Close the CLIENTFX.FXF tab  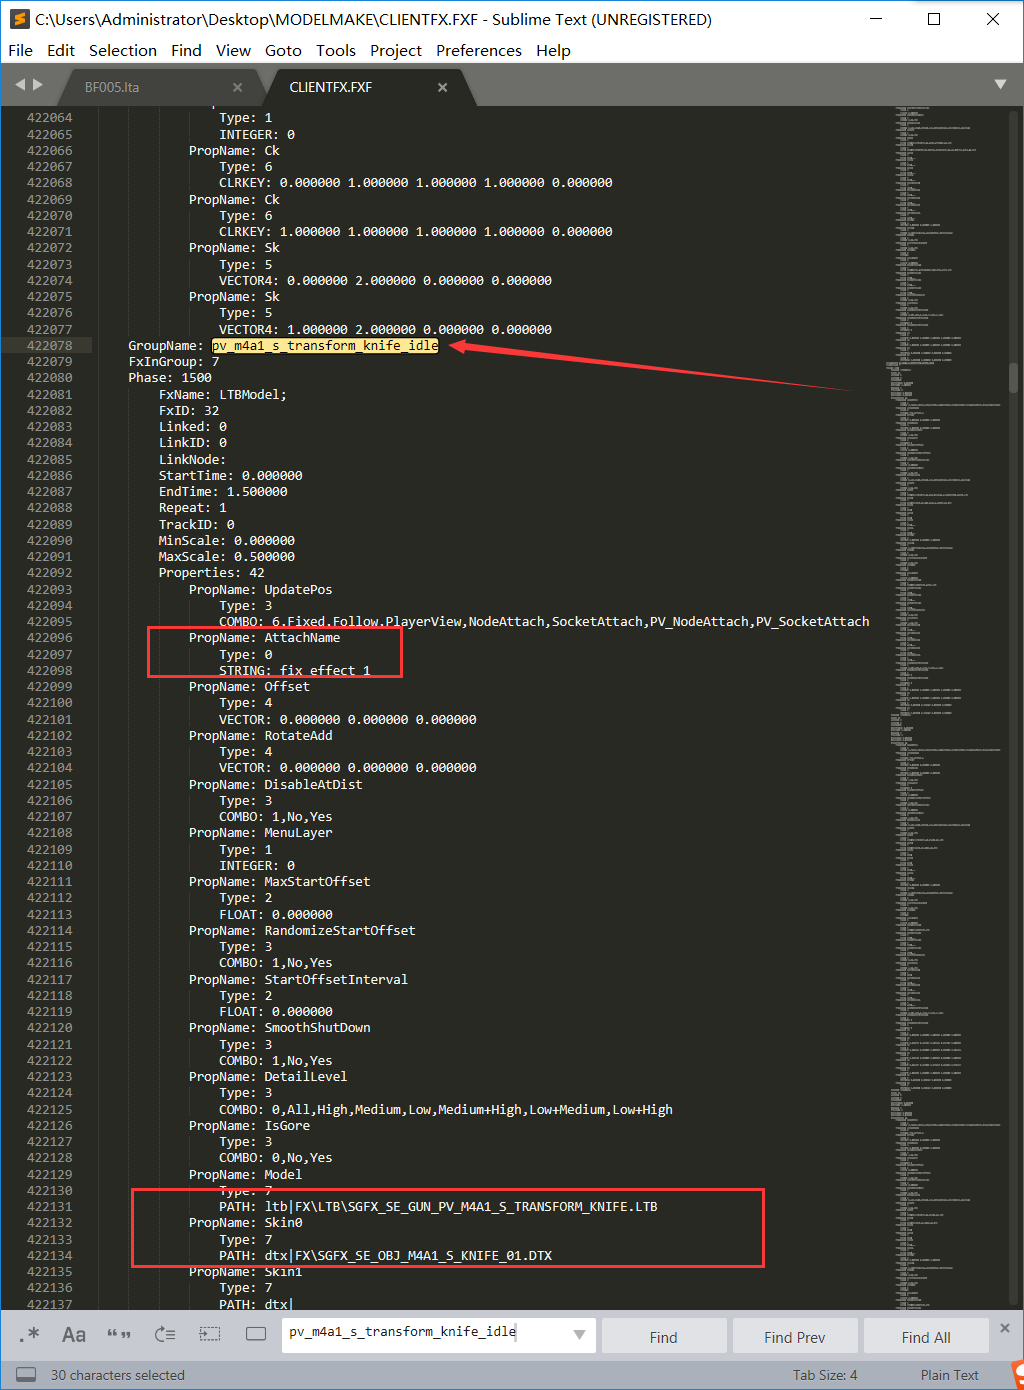[442, 88]
